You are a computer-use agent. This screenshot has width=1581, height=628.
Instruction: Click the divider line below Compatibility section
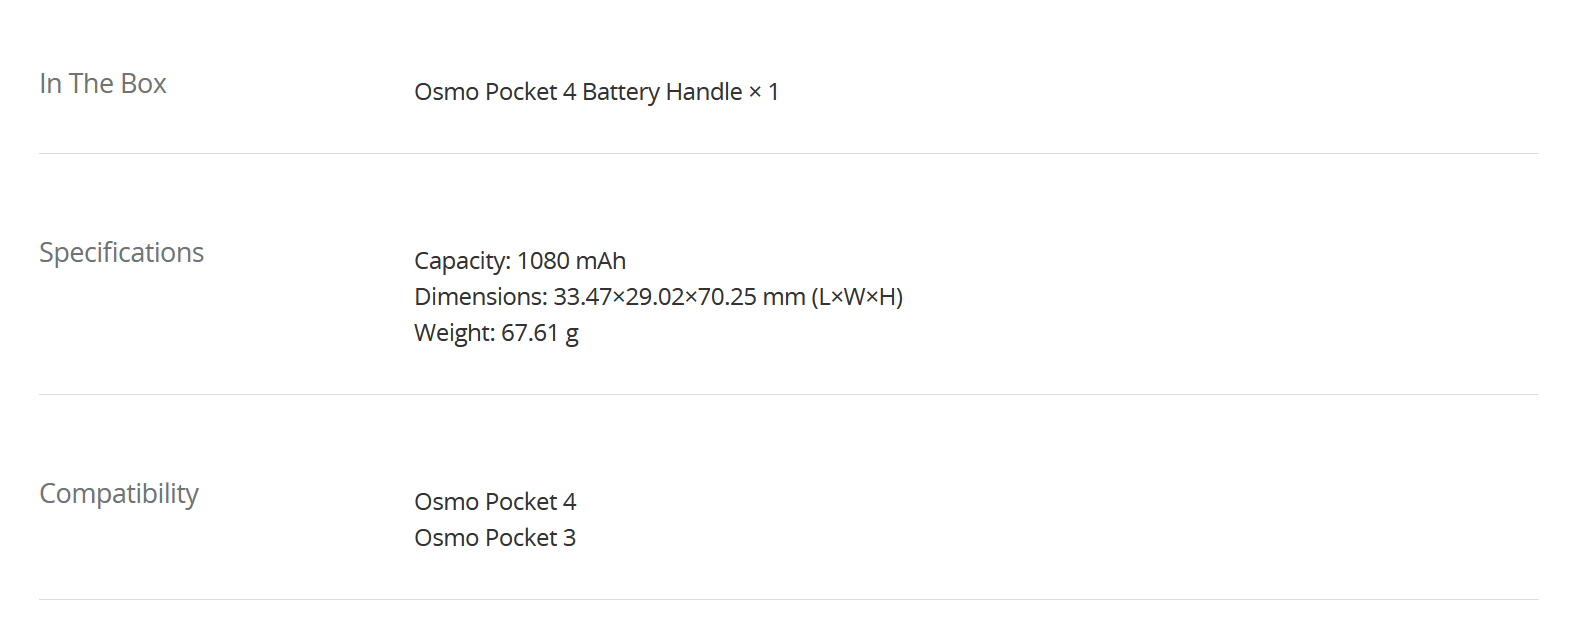788,600
